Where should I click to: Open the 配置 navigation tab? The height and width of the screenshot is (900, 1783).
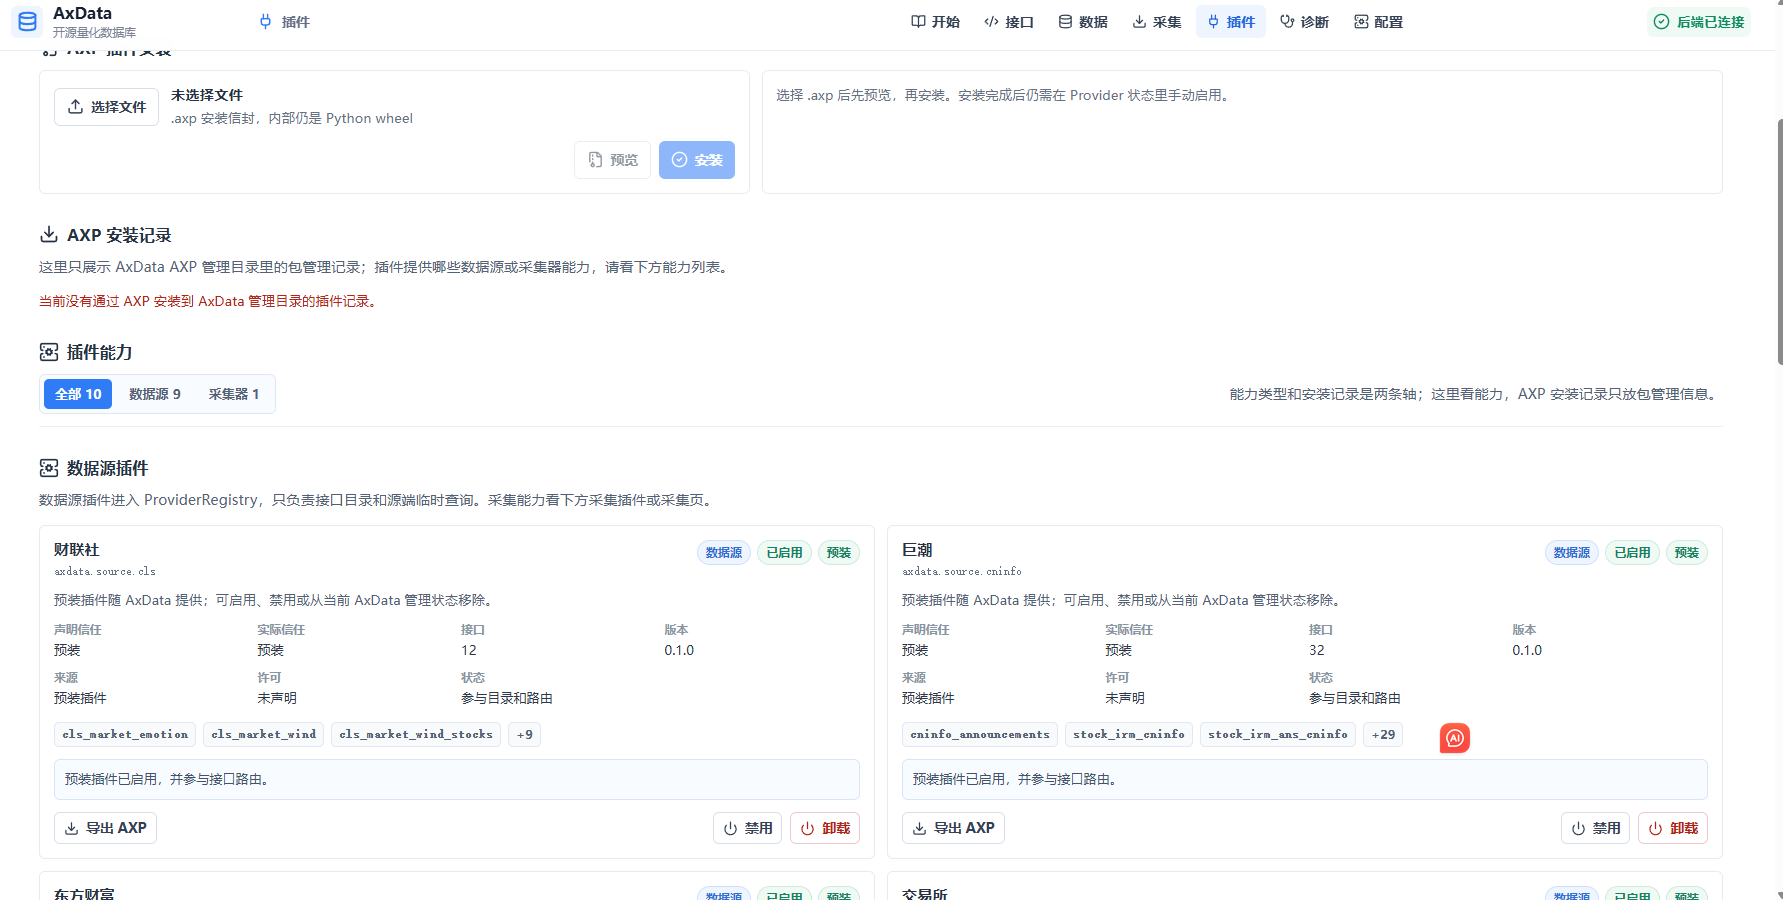[1379, 22]
